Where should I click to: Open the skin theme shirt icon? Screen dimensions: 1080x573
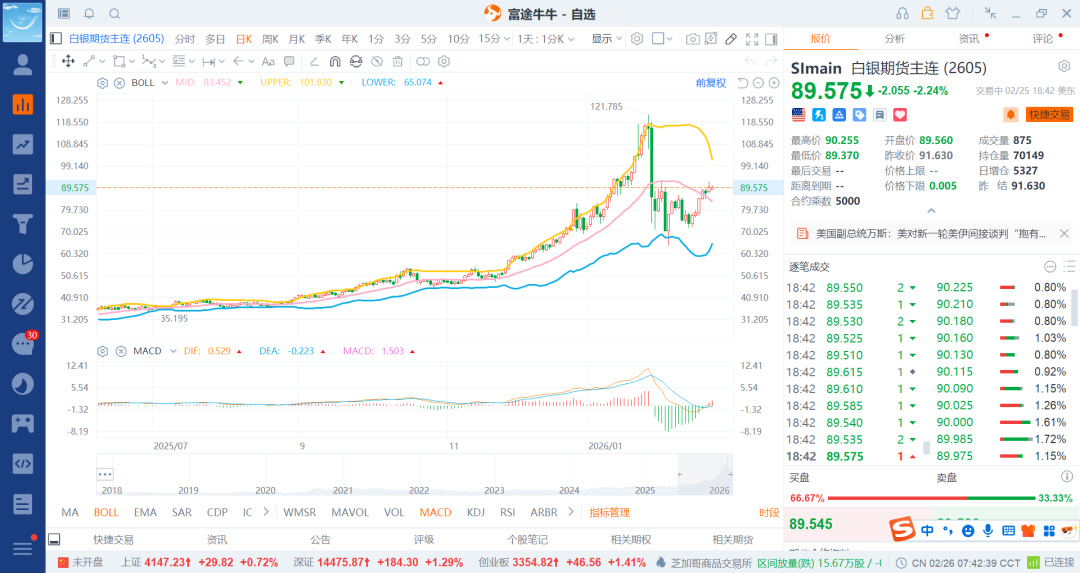[953, 13]
